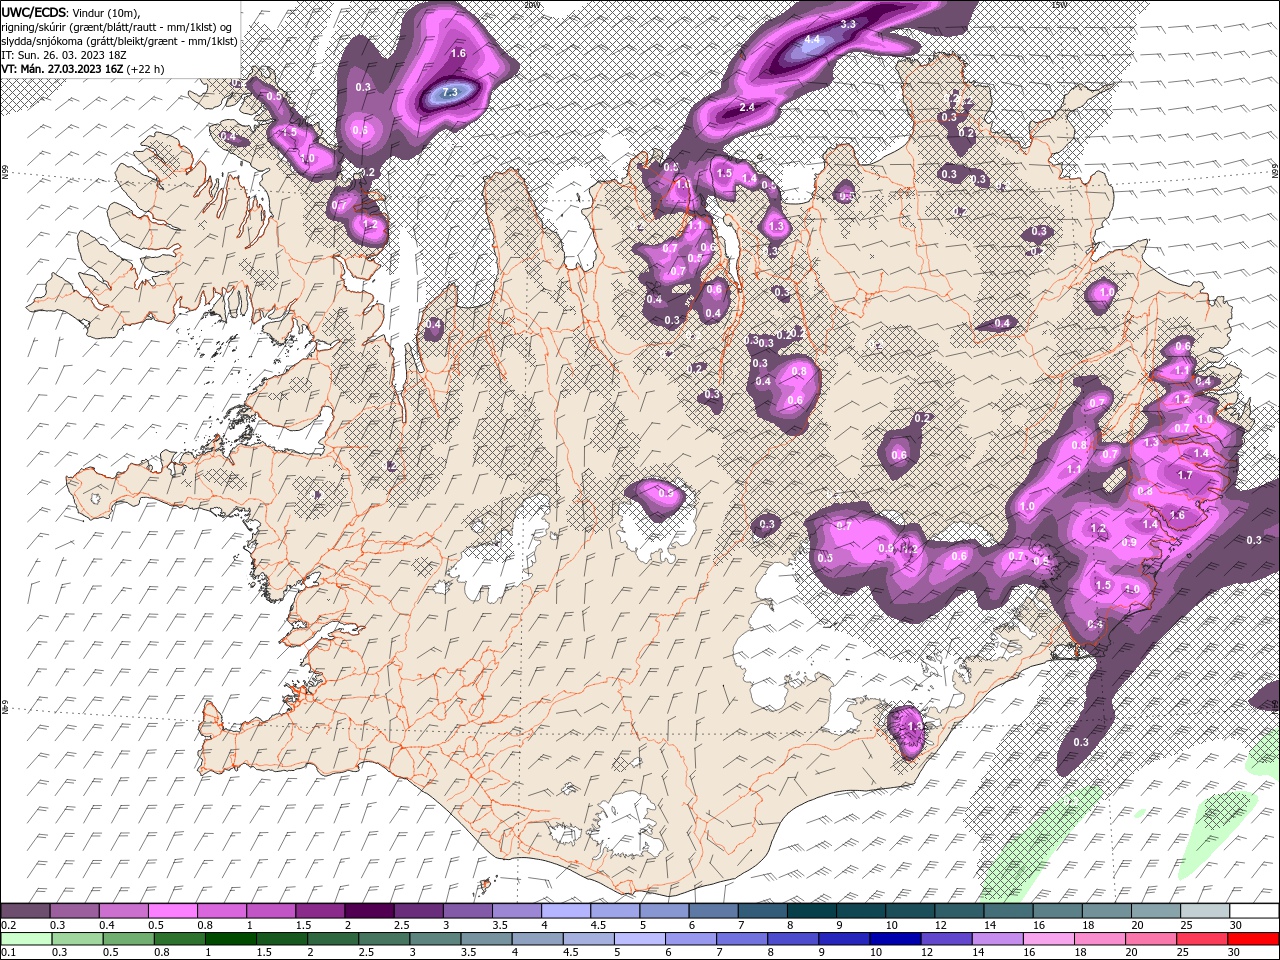Click the palest green lower swatch at 0.1
Viewport: 1280px width, 960px height.
27,939
